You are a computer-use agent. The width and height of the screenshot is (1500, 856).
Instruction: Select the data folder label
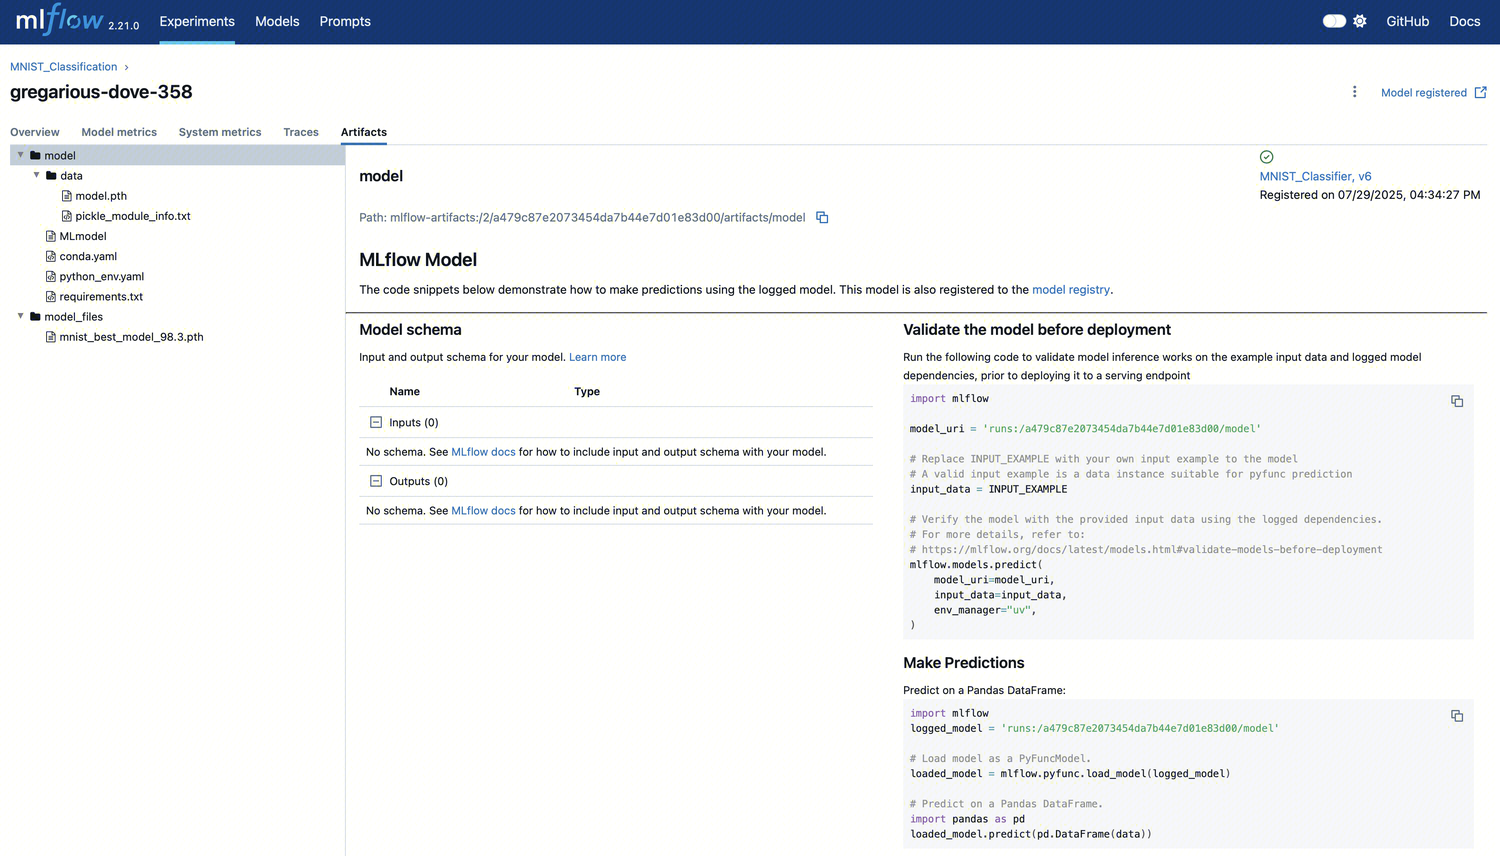(71, 175)
